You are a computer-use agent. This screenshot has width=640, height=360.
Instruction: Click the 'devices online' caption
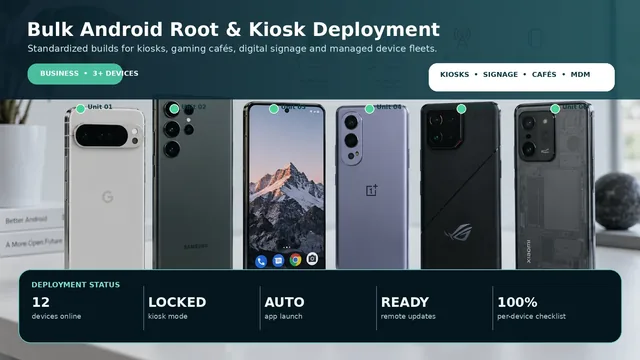pyautogui.click(x=56, y=316)
